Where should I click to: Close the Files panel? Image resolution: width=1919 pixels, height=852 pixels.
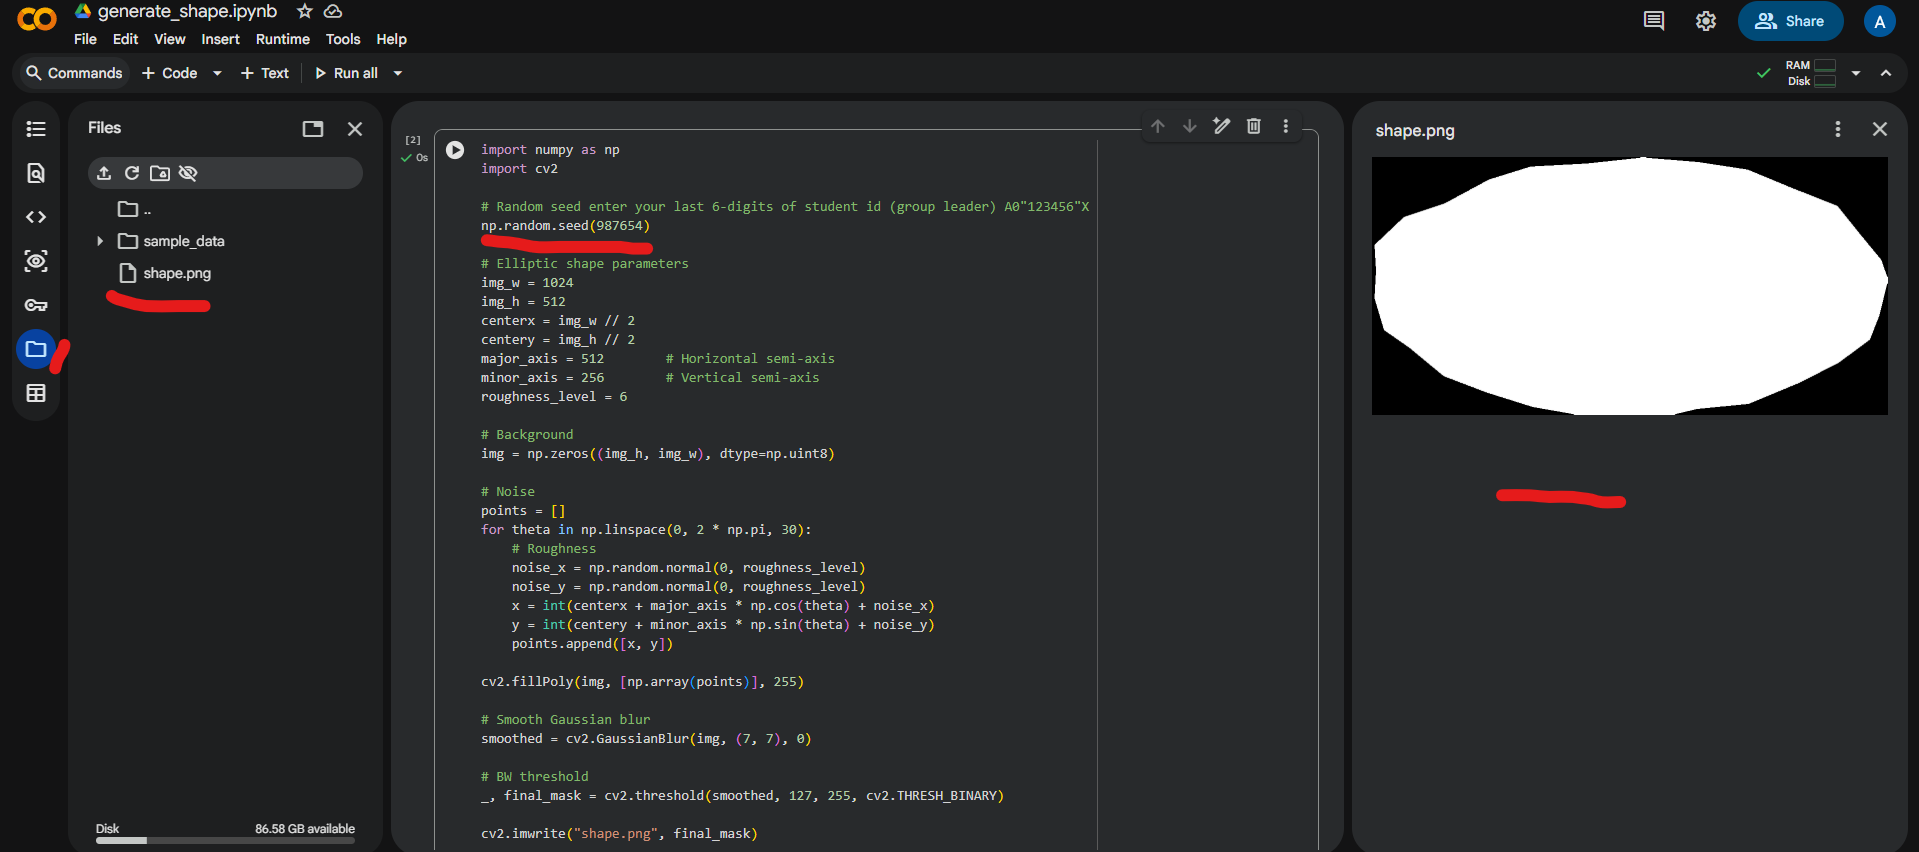coord(355,129)
